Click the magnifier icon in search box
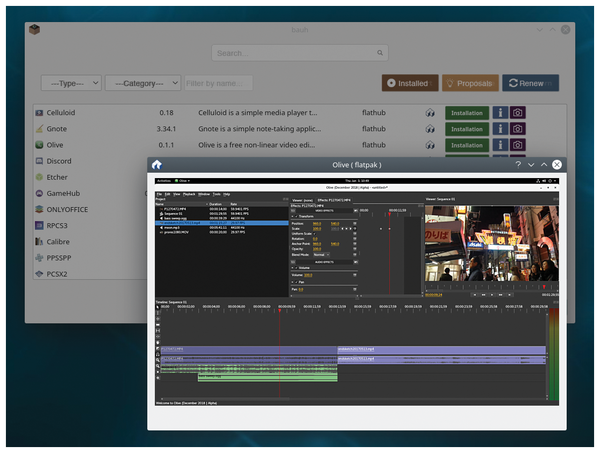The height and width of the screenshot is (453, 600). (380, 53)
